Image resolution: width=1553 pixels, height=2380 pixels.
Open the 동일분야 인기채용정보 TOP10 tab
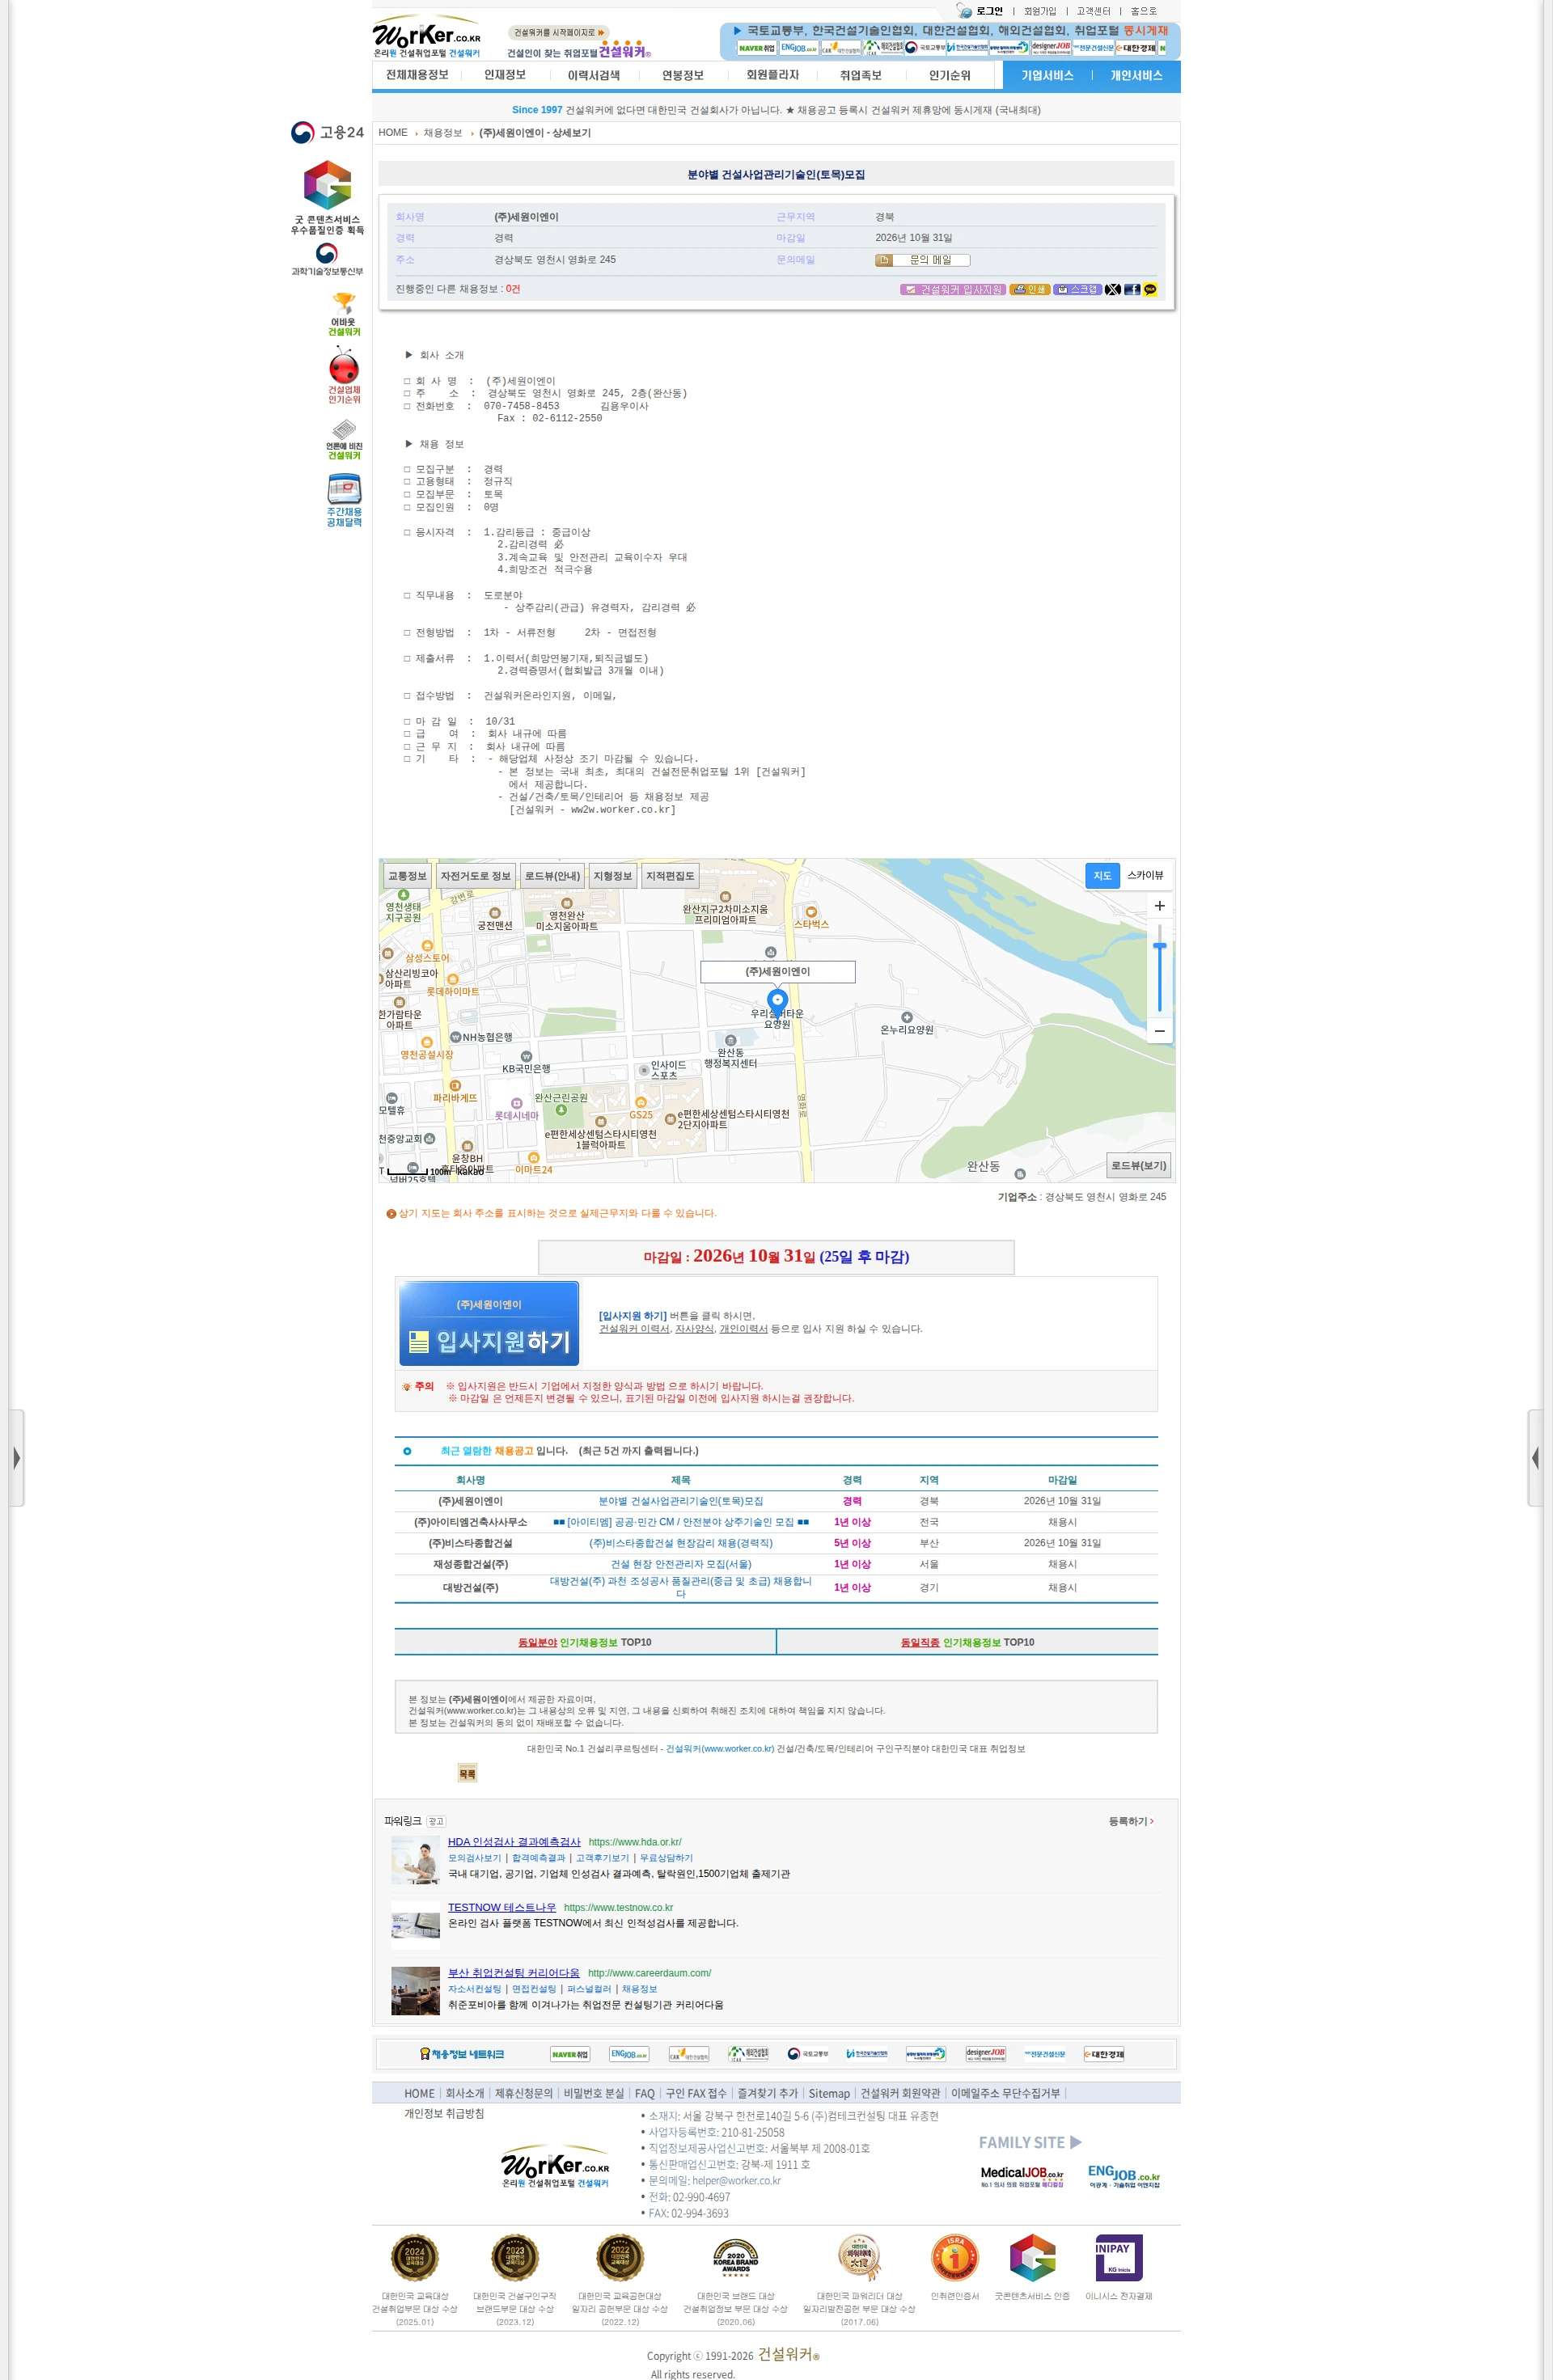tap(585, 1642)
